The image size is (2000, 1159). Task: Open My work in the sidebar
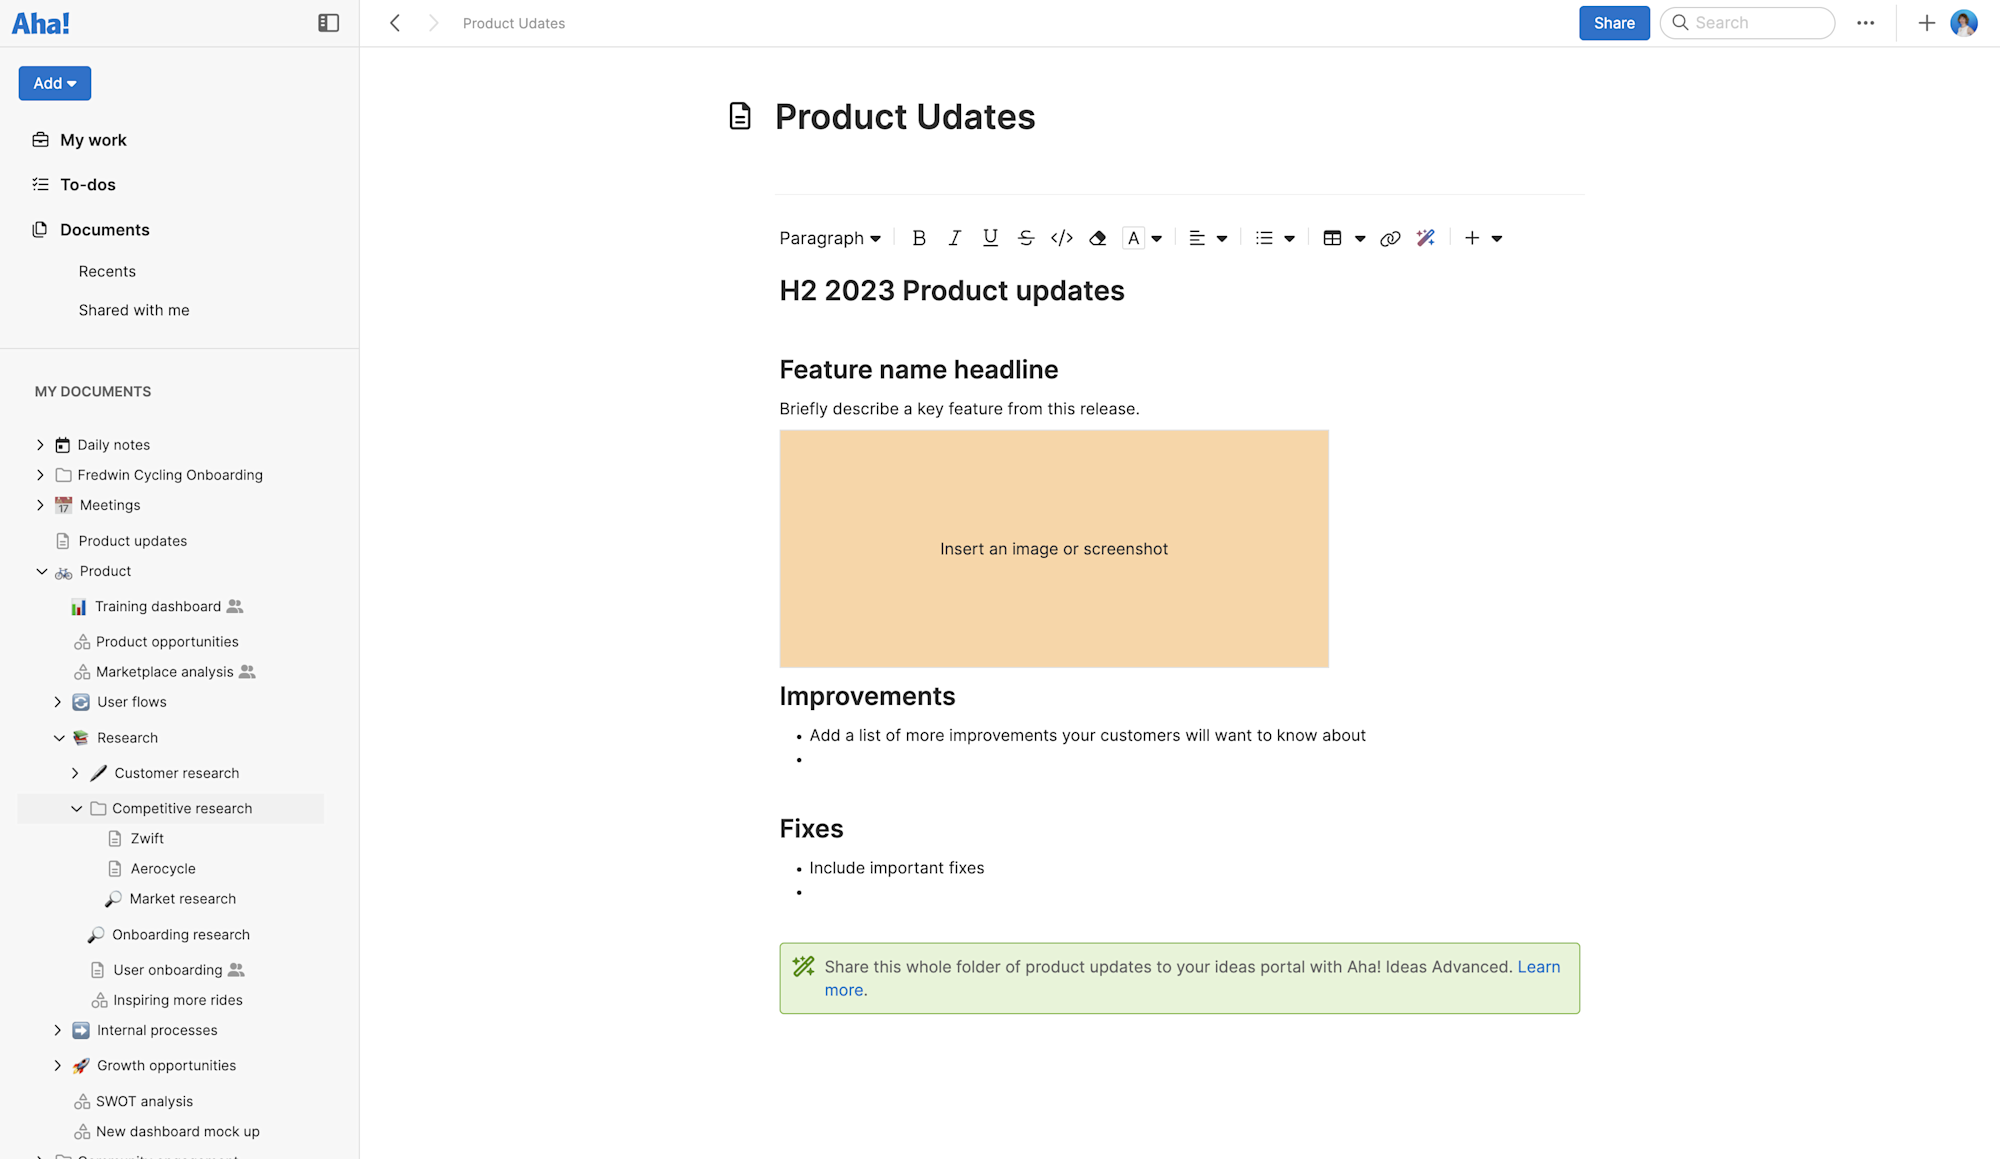pos(93,140)
